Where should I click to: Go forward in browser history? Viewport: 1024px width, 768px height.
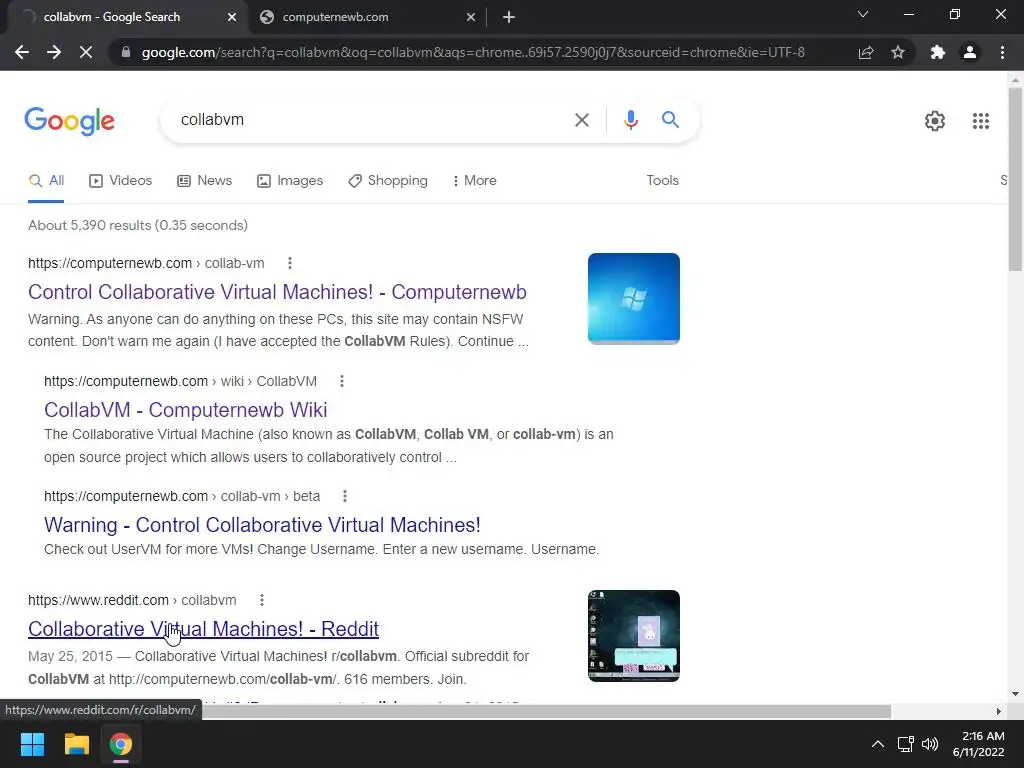[54, 52]
